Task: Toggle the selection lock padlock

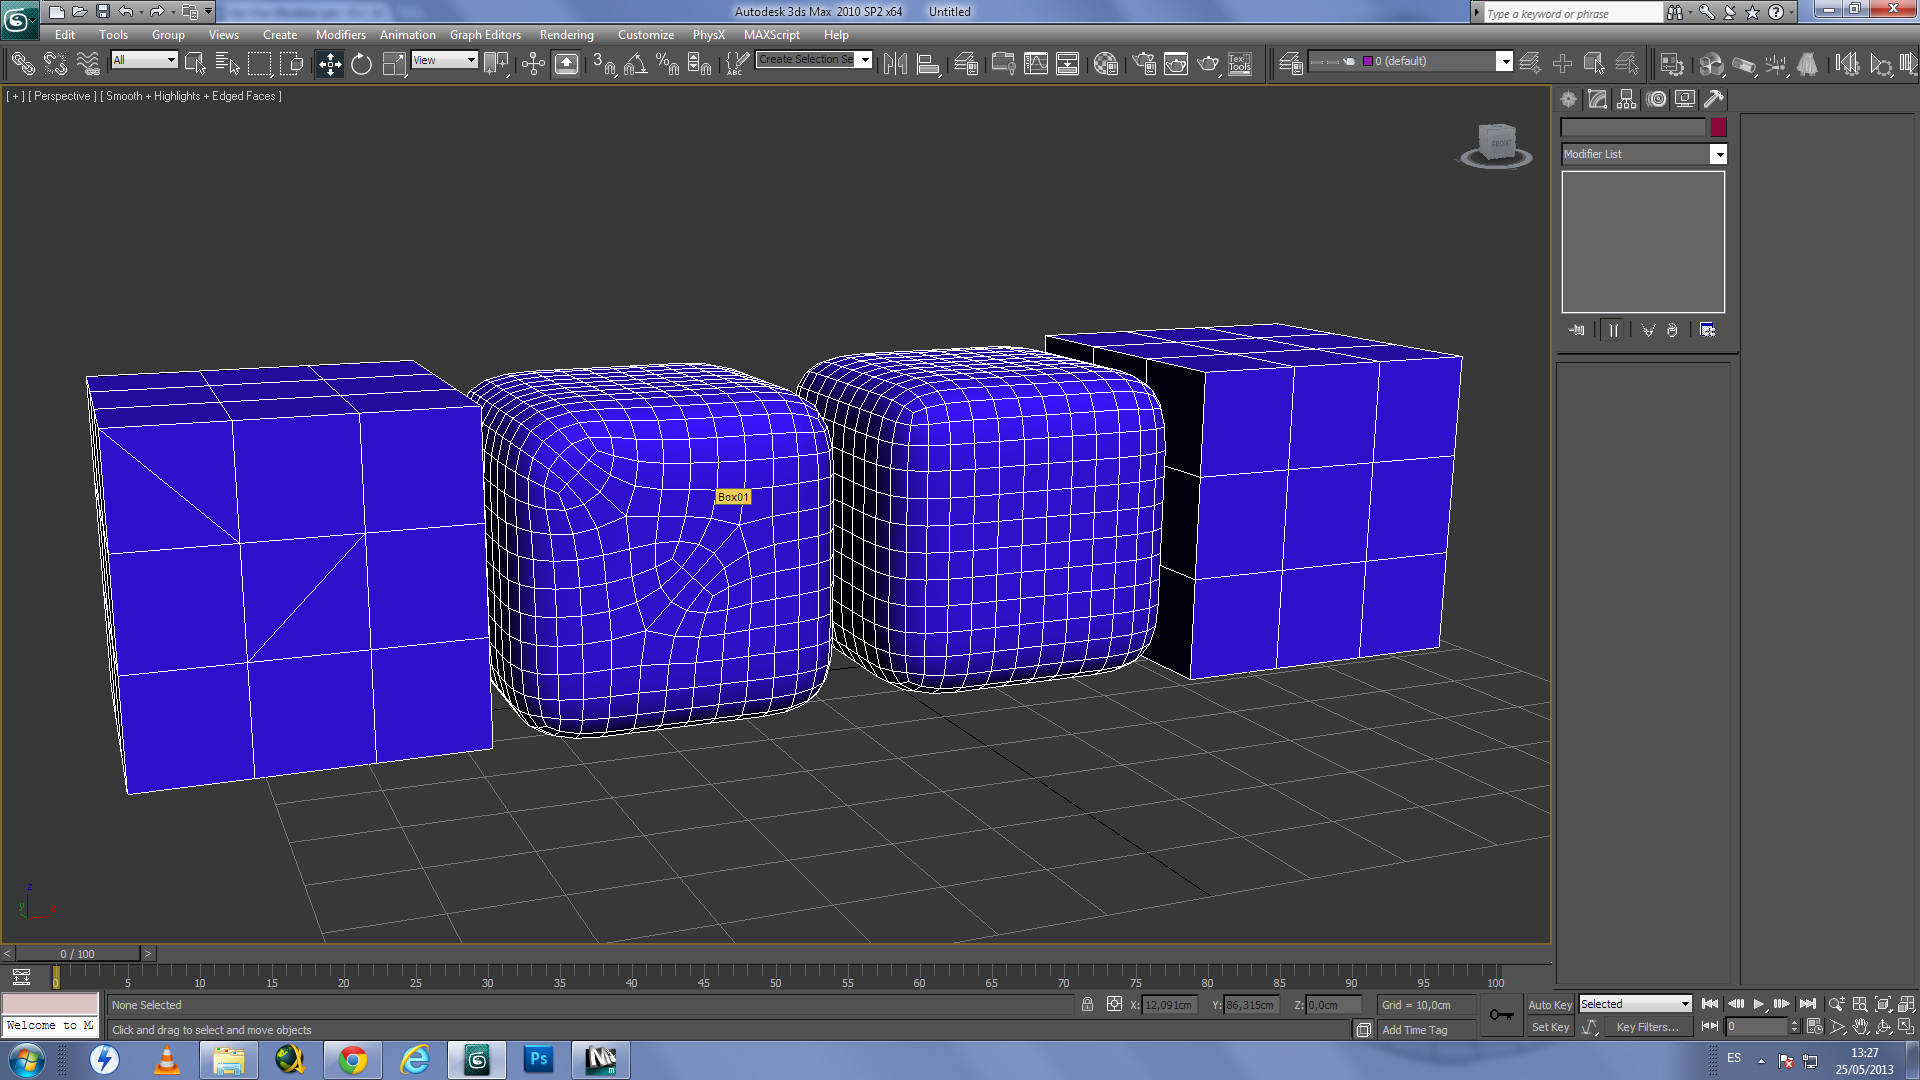Action: click(x=1087, y=1004)
